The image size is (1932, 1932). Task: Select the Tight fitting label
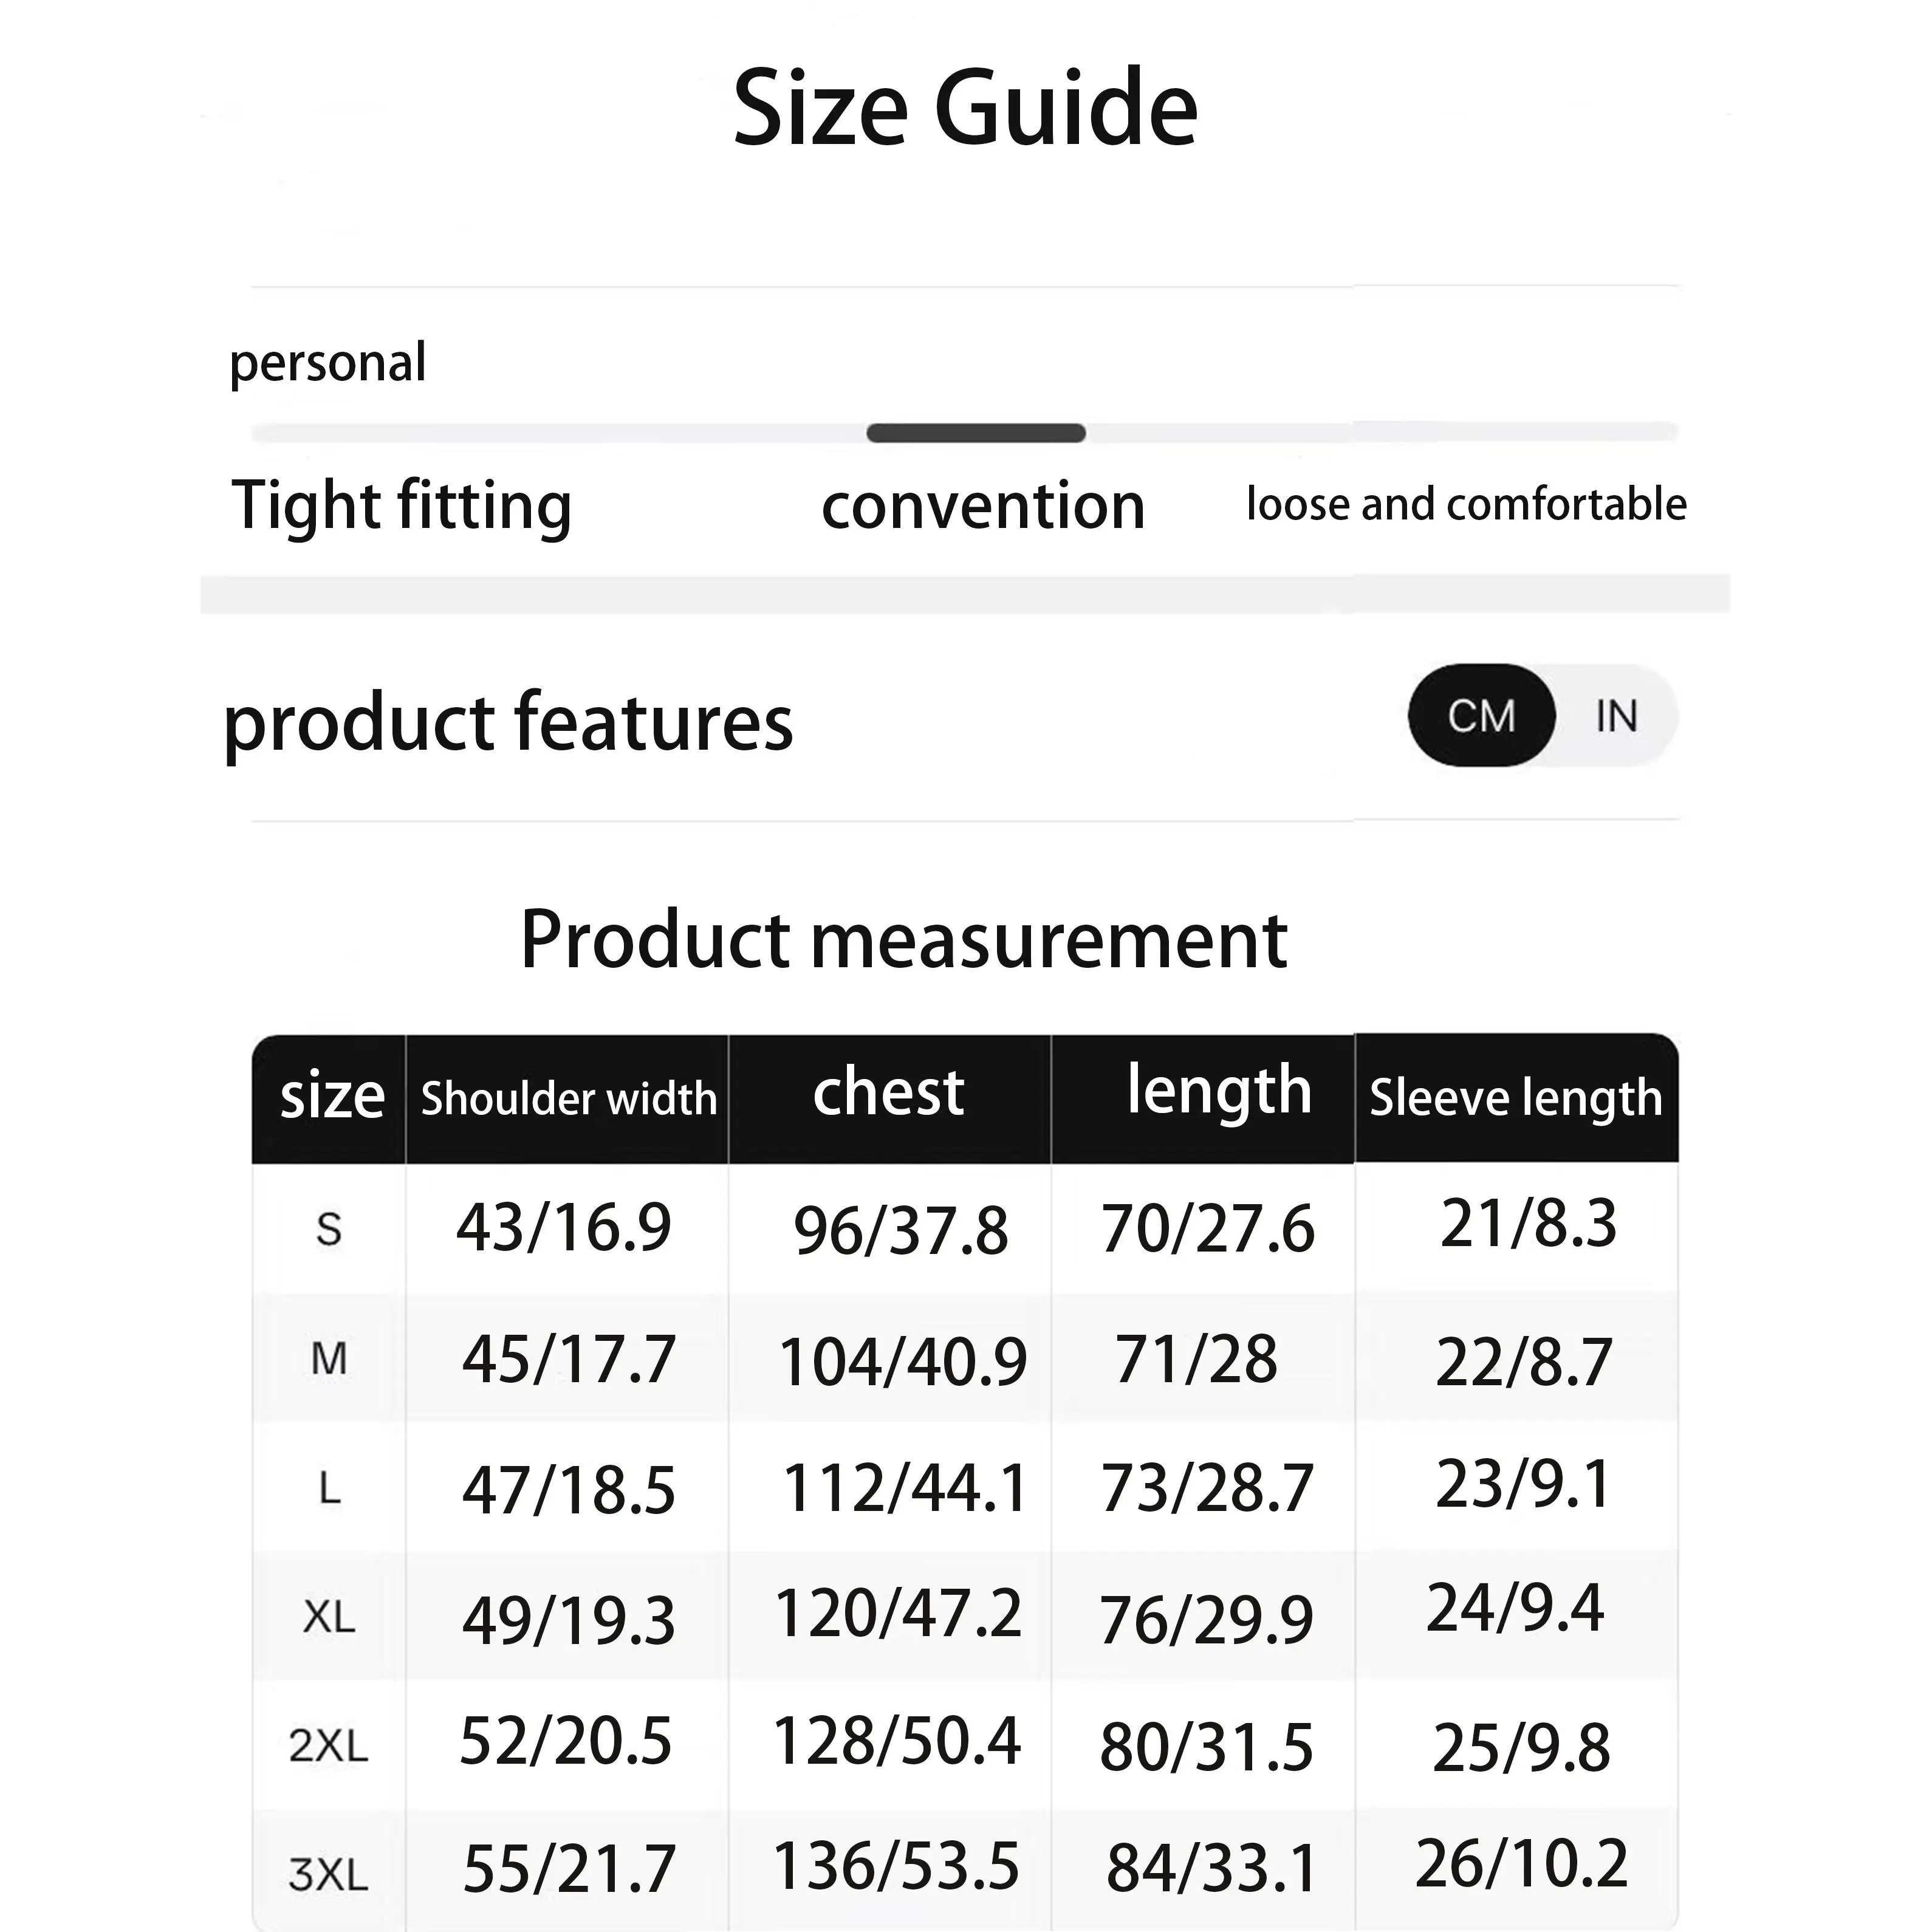401,505
